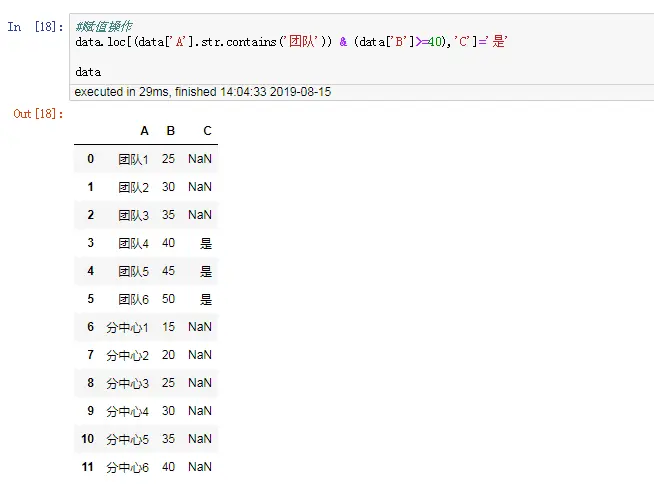Click the Out[18] output prompt
654x486 pixels.
tap(38, 114)
